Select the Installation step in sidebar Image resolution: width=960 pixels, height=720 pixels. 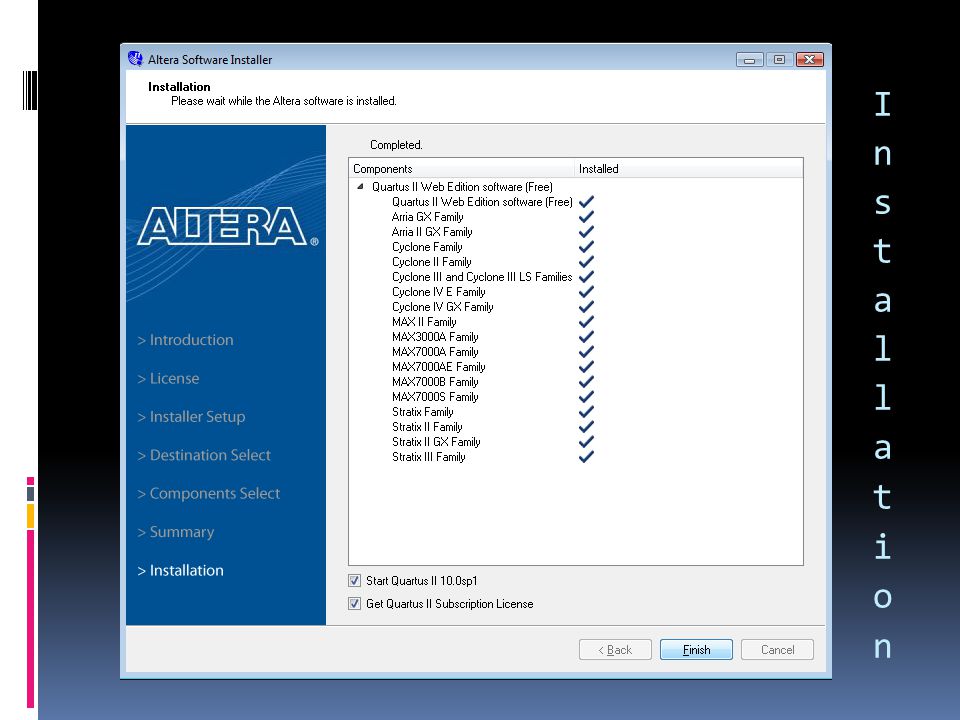click(181, 571)
